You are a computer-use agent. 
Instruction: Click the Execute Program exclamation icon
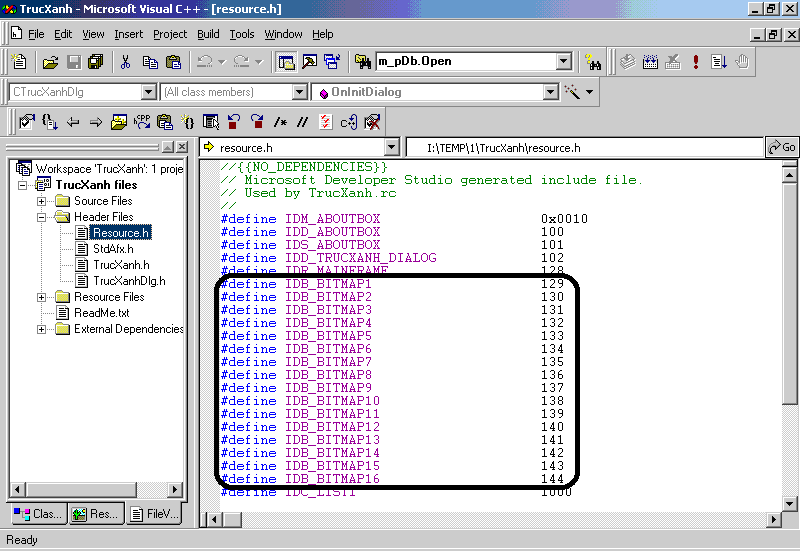click(696, 62)
